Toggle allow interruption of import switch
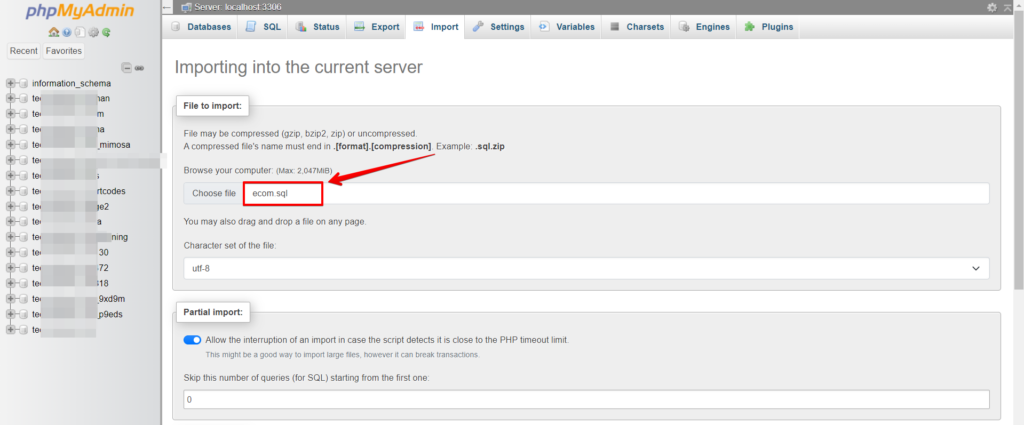 (192, 340)
